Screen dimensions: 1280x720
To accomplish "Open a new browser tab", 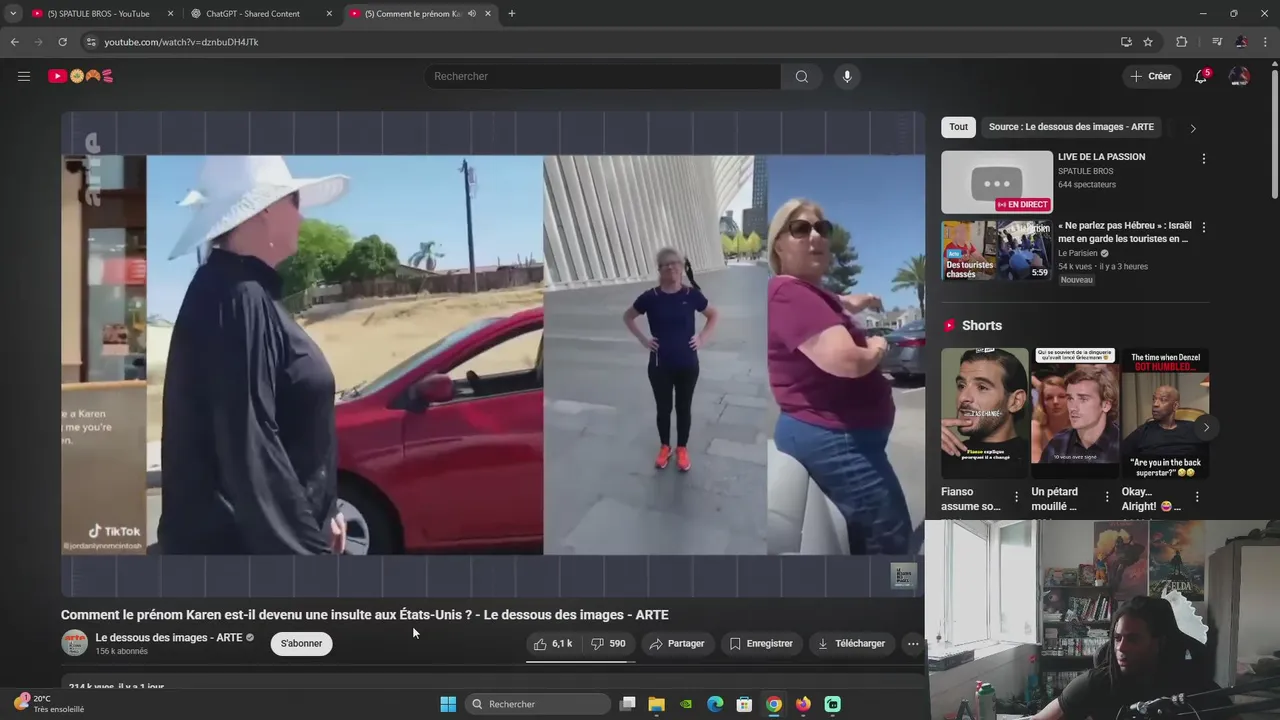I will coord(512,14).
